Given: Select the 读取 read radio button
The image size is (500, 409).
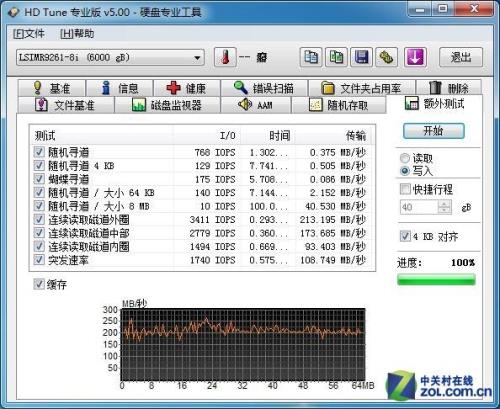Looking at the screenshot, I should click(x=405, y=158).
